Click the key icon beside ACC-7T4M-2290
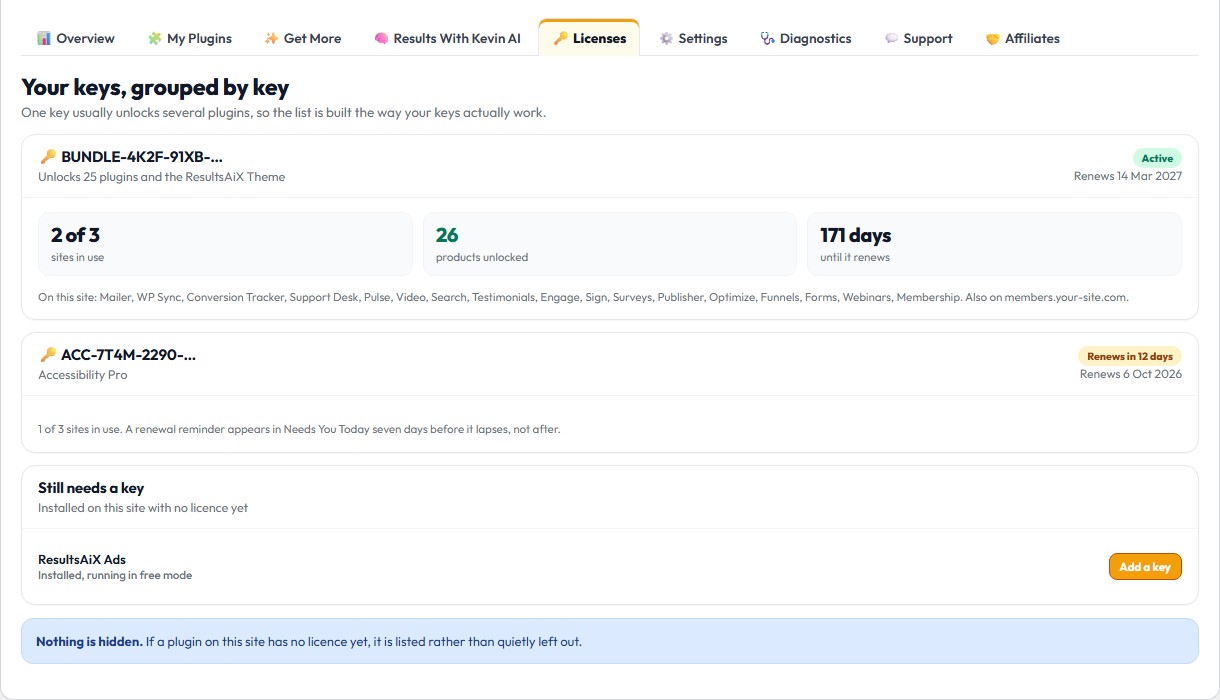The height and width of the screenshot is (700, 1220). (47, 355)
